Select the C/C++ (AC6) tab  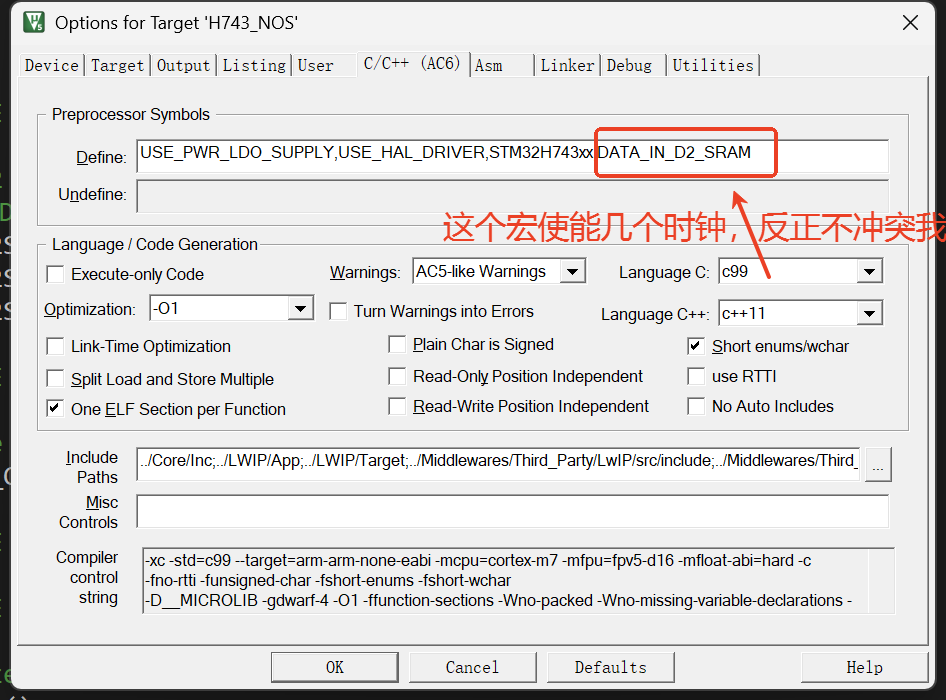(x=412, y=63)
